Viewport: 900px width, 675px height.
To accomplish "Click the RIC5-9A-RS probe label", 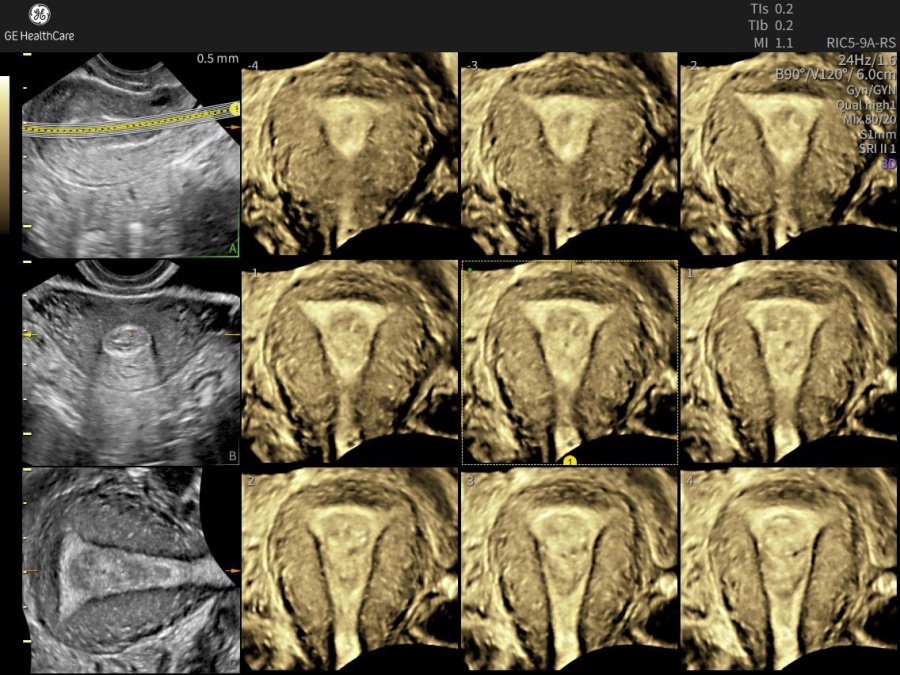I will coord(859,43).
